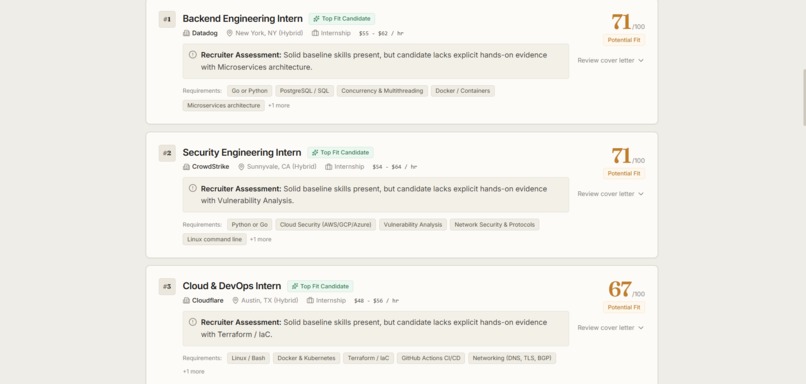The image size is (806, 384).
Task: Click the 67 /100 score on Cloudflare card
Action: [626, 289]
